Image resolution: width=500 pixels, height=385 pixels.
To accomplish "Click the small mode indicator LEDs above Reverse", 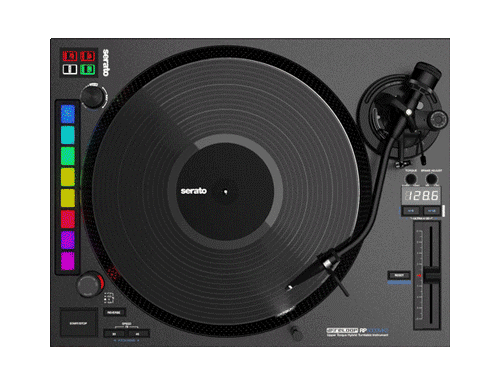I will click(x=109, y=298).
